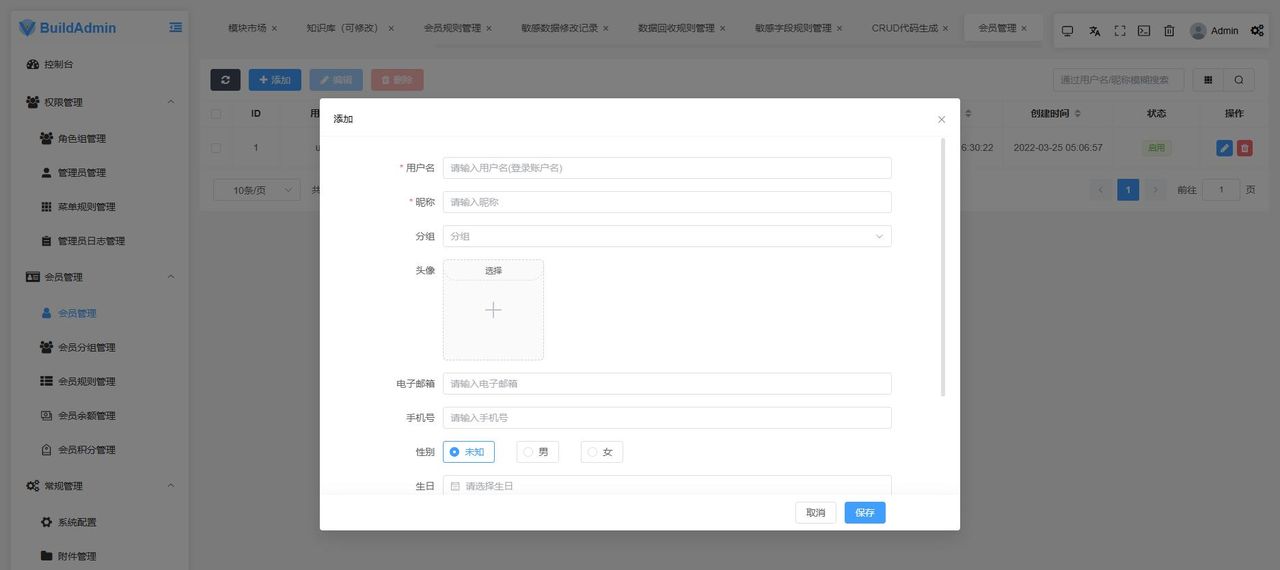Image resolution: width=1280 pixels, height=570 pixels.
Task: Switch to 敏感数据修改记录 tab
Action: coord(559,28)
